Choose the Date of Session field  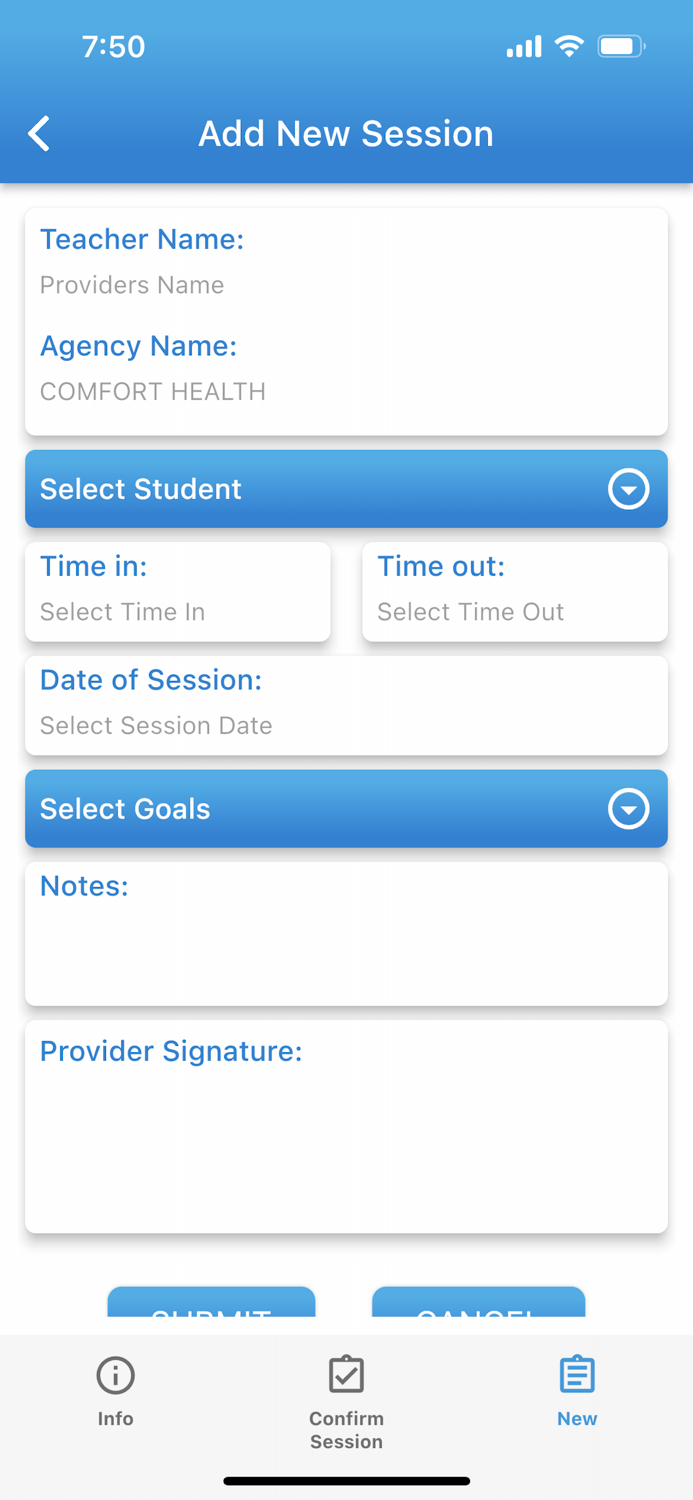pyautogui.click(x=346, y=706)
